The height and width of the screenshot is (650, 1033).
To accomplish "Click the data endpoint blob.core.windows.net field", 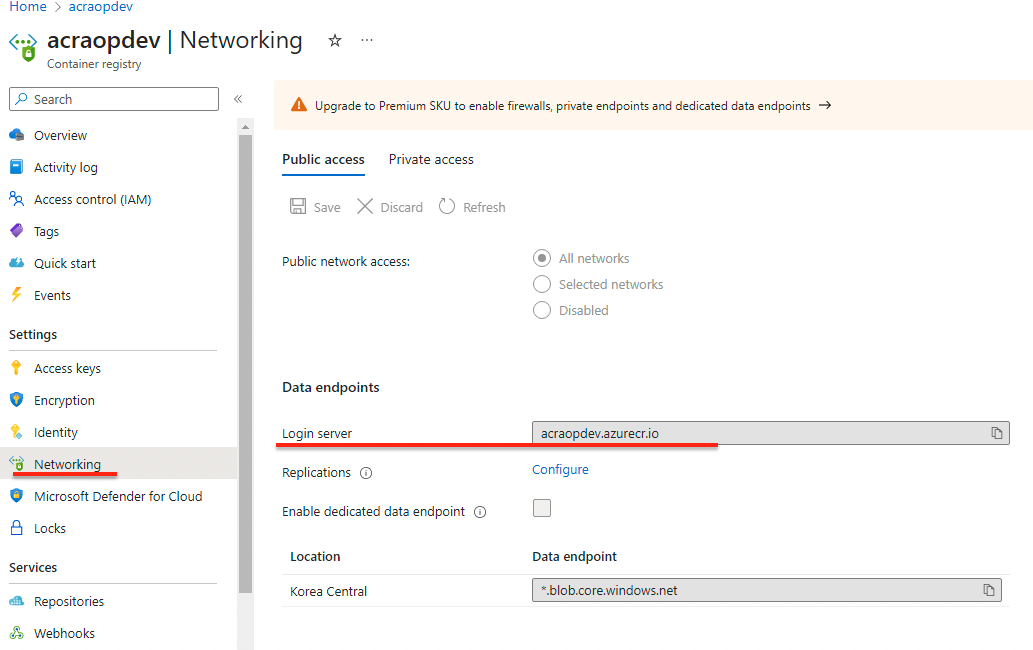I will coord(767,590).
